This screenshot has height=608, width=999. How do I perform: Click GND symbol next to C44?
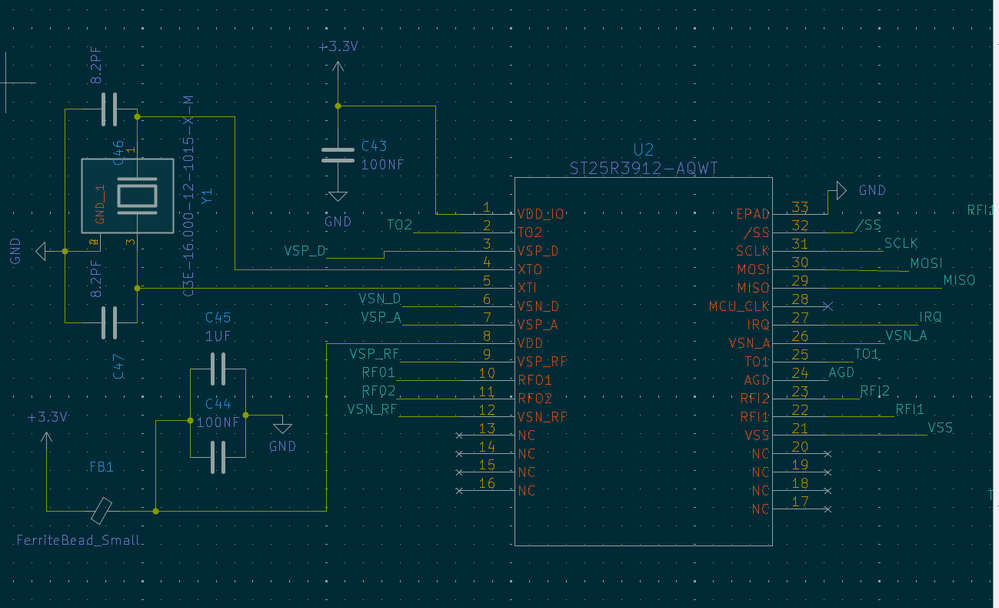pyautogui.click(x=282, y=428)
